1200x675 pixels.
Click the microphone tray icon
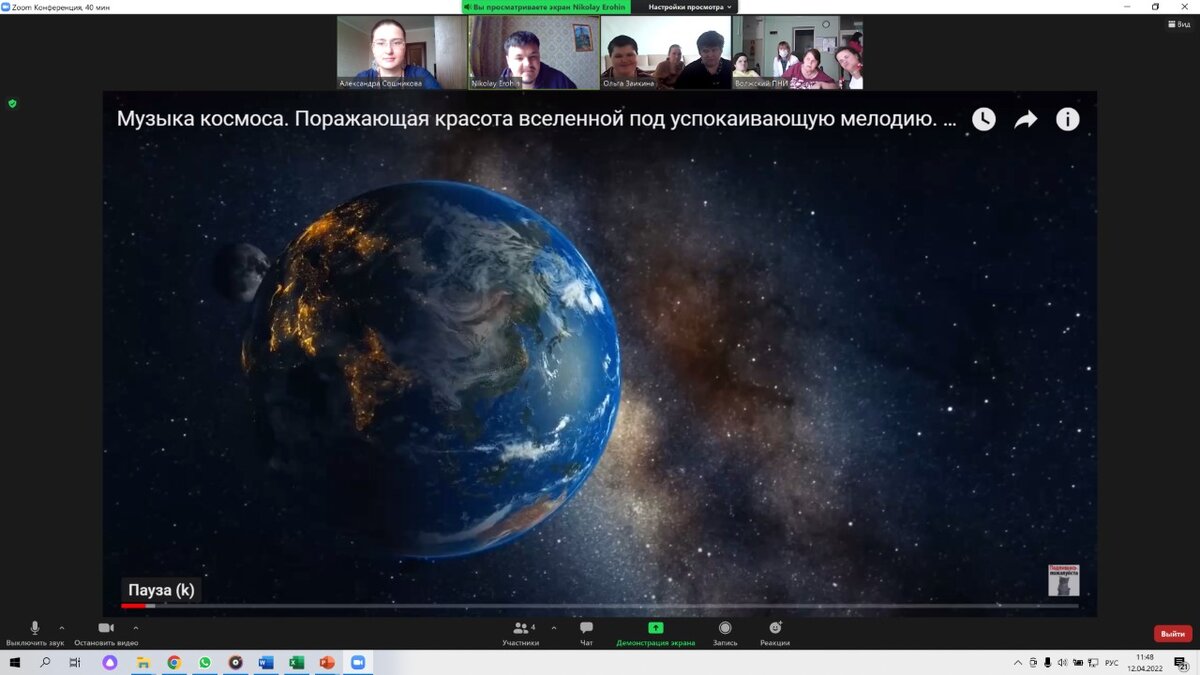tap(1047, 662)
